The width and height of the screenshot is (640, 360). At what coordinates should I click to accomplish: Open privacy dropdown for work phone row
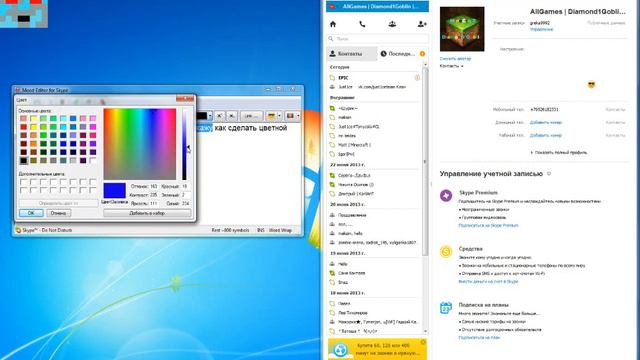(615, 135)
